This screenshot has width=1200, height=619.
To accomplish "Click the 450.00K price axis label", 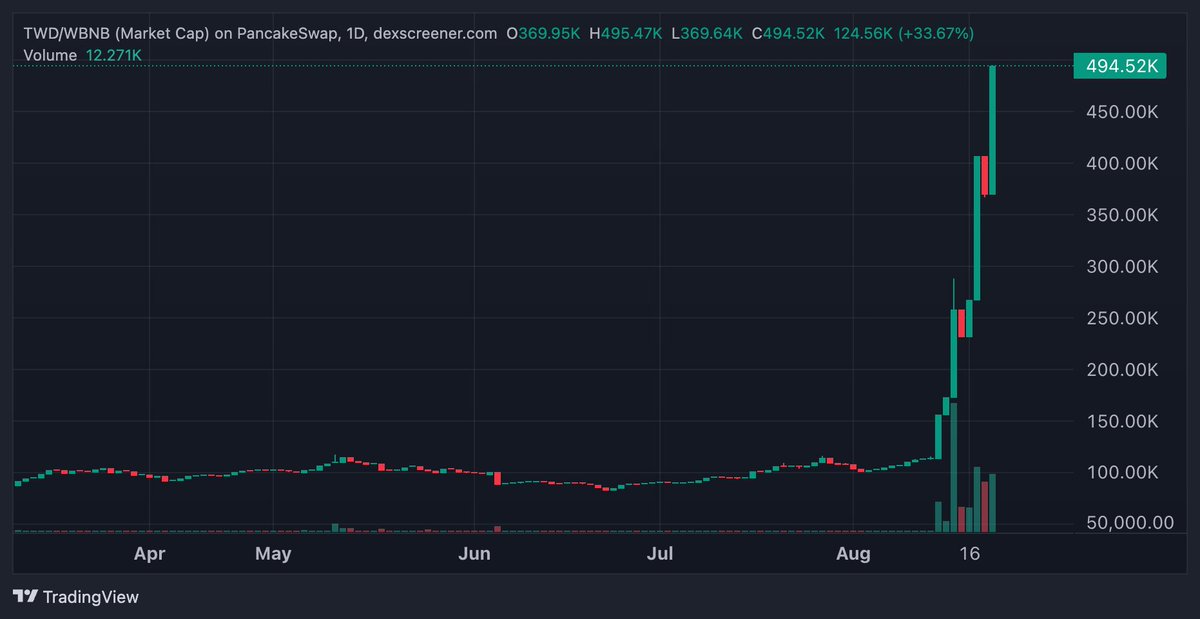I will pos(1122,111).
